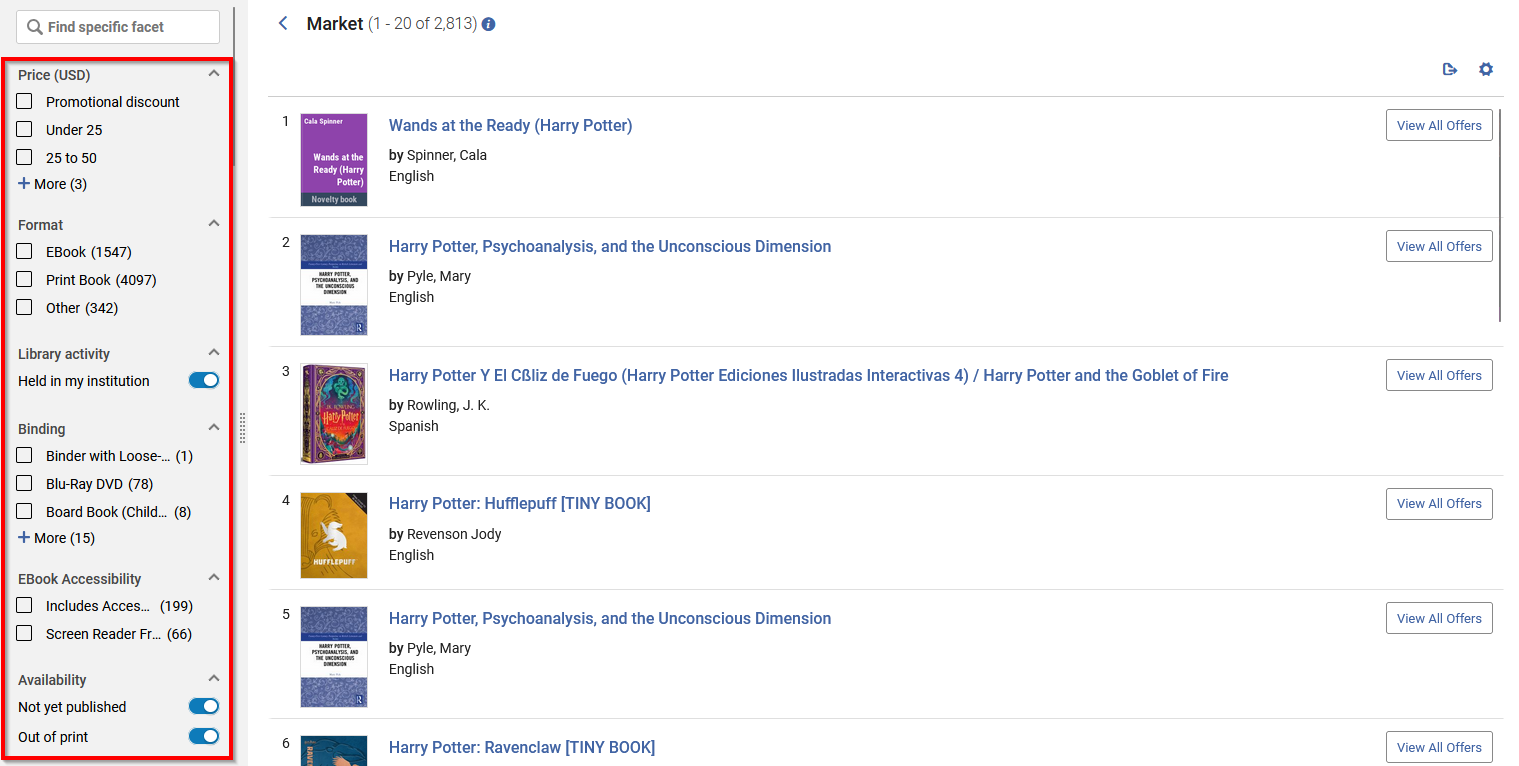Collapse the Price (USD) facet section
Viewport: 1519px width, 766px height.
click(x=213, y=74)
